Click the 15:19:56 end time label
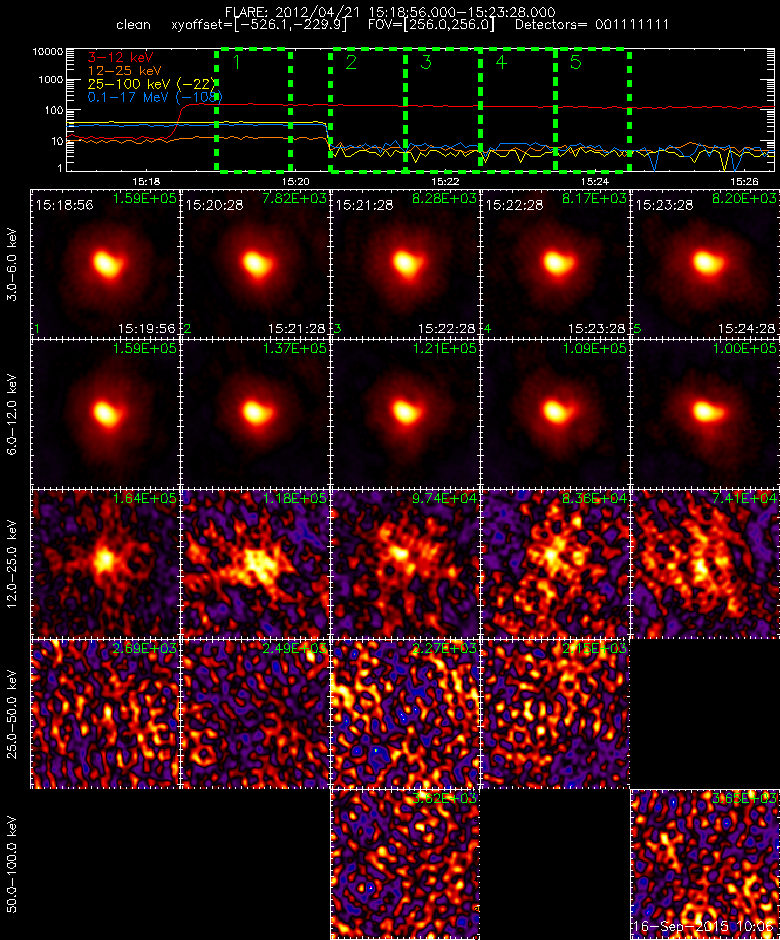 (147, 329)
